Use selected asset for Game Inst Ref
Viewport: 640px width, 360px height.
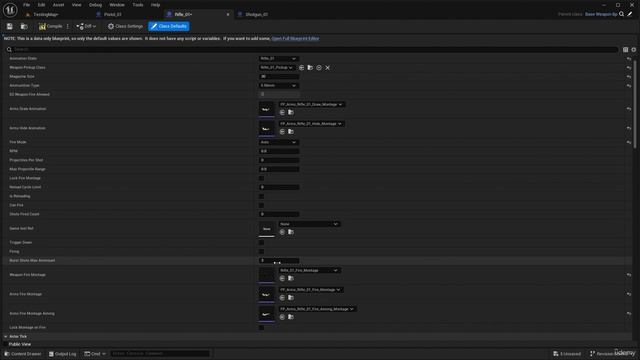pos(282,232)
